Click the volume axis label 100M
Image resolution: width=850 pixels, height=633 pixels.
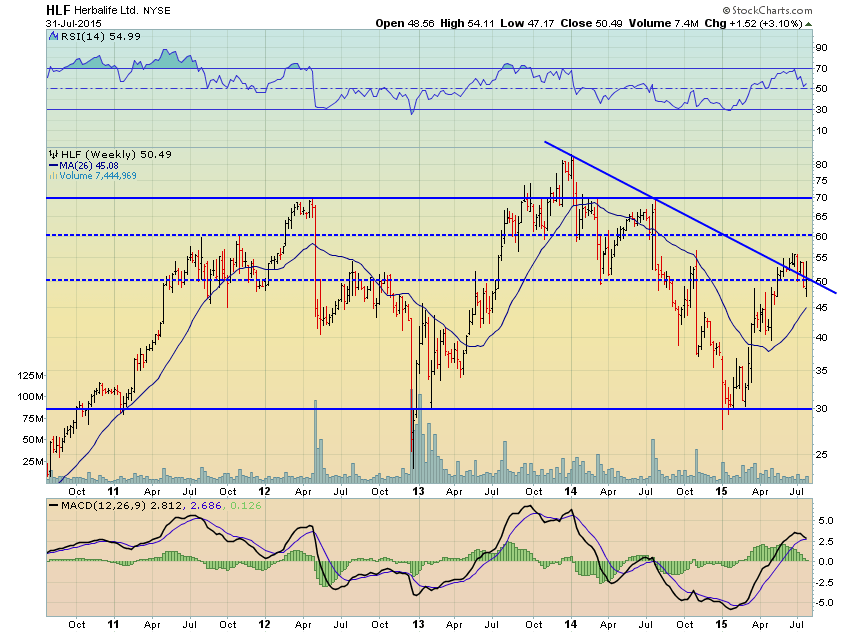pyautogui.click(x=30, y=397)
